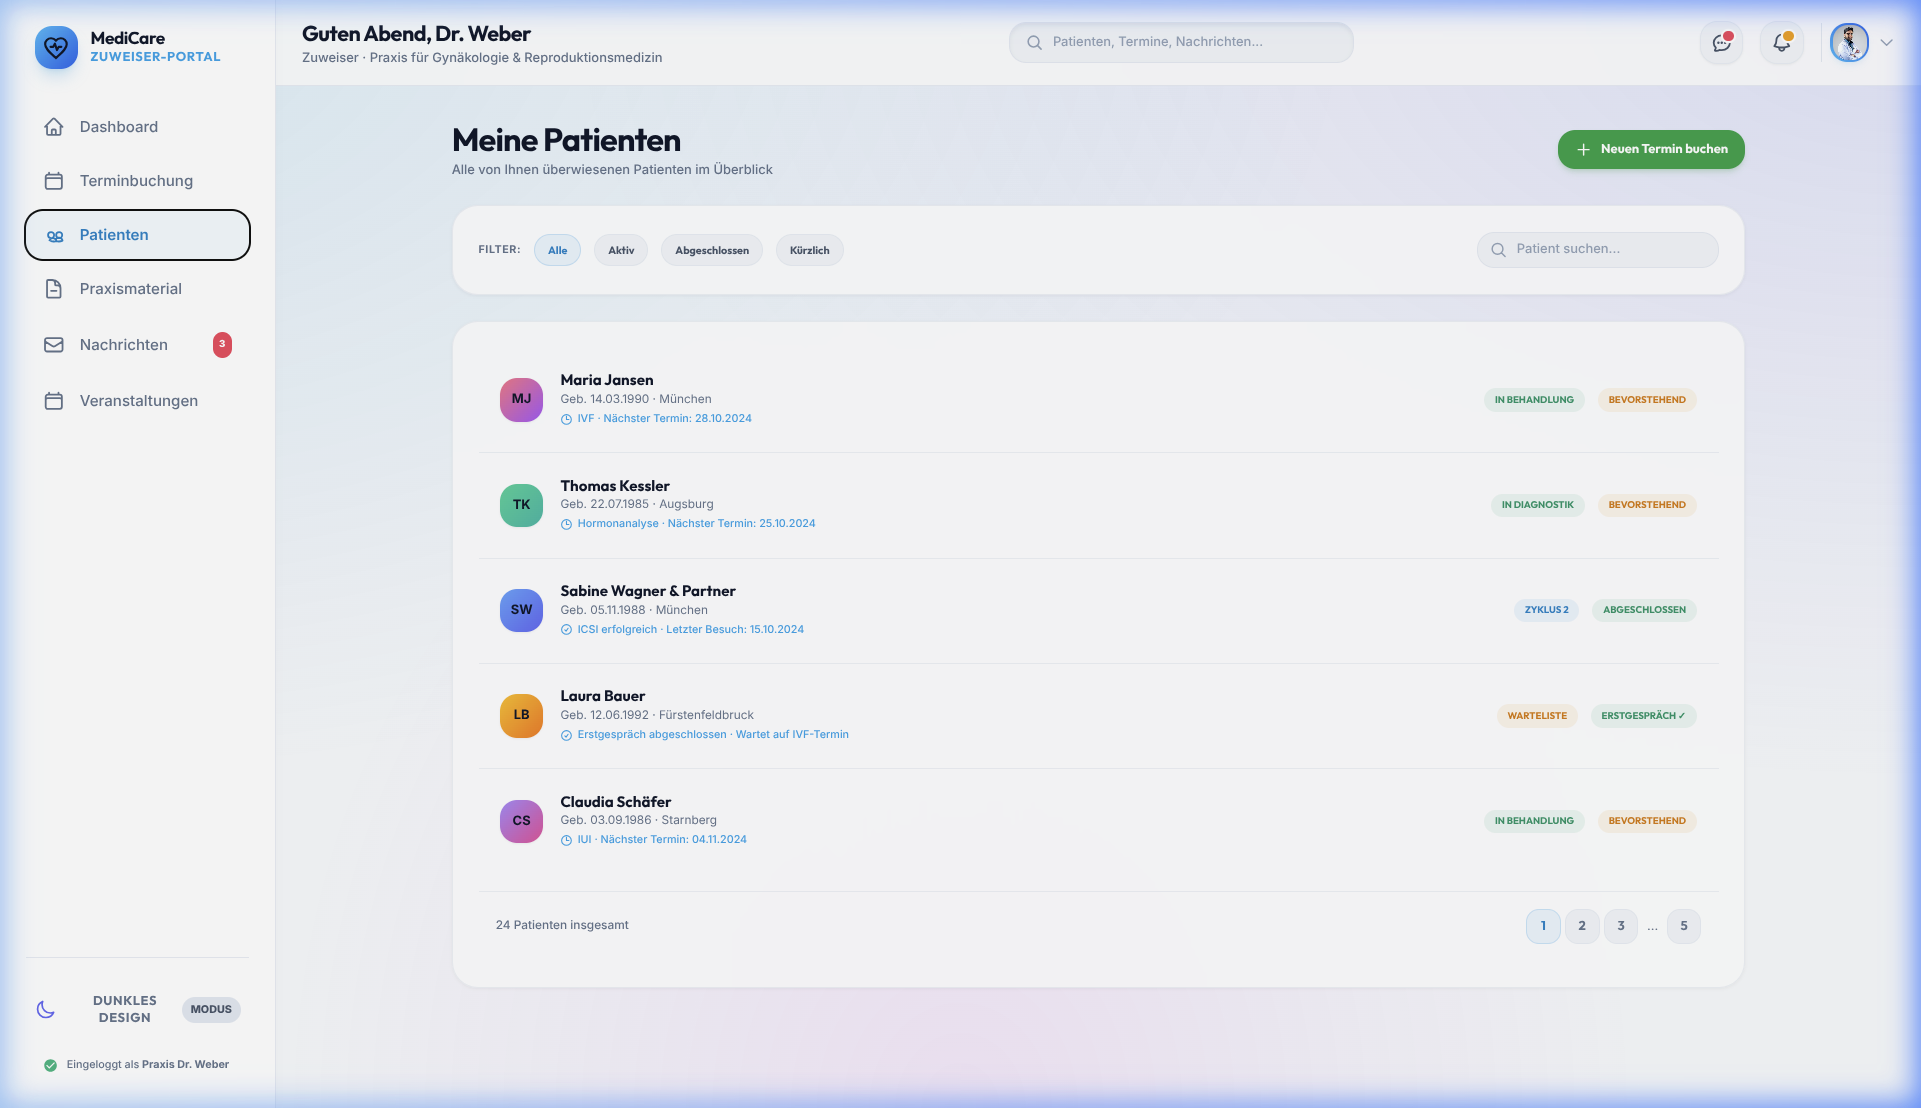
Task: Open the Patienten sidebar menu item
Action: [x=137, y=235]
